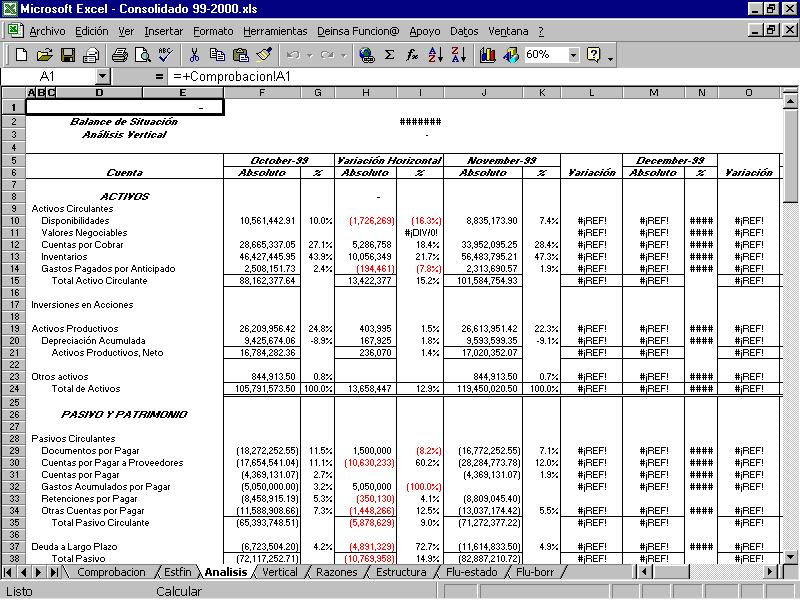Click the Deuda a Largo Plazo label
Viewport: 800px width, 600px height.
point(74,547)
